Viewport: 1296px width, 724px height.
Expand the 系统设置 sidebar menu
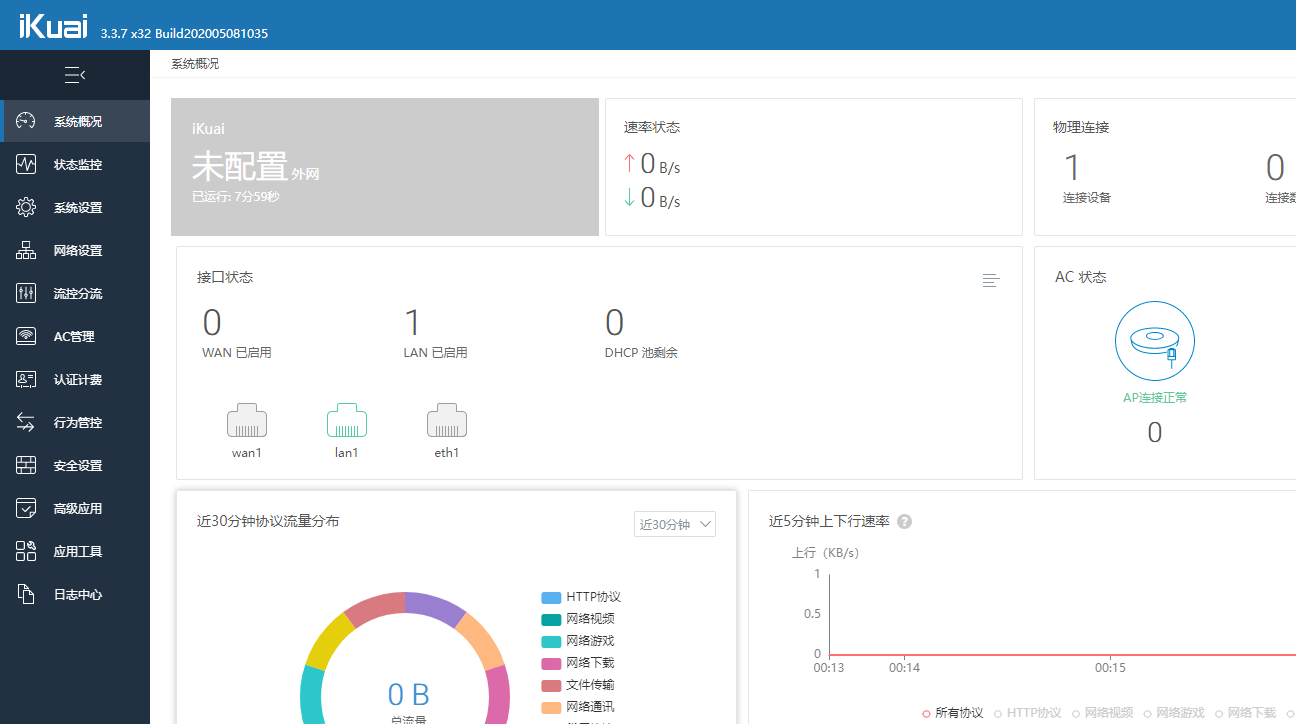coord(77,208)
